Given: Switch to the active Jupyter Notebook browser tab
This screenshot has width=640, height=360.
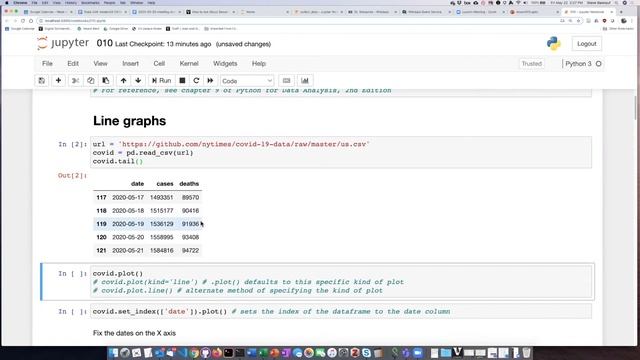Looking at the screenshot, I should point(588,12).
